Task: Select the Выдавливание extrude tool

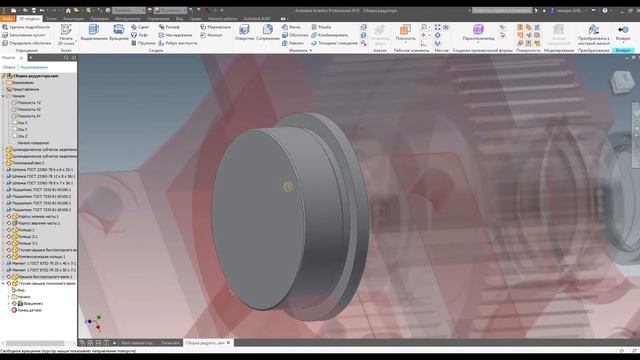Action: 94,32
